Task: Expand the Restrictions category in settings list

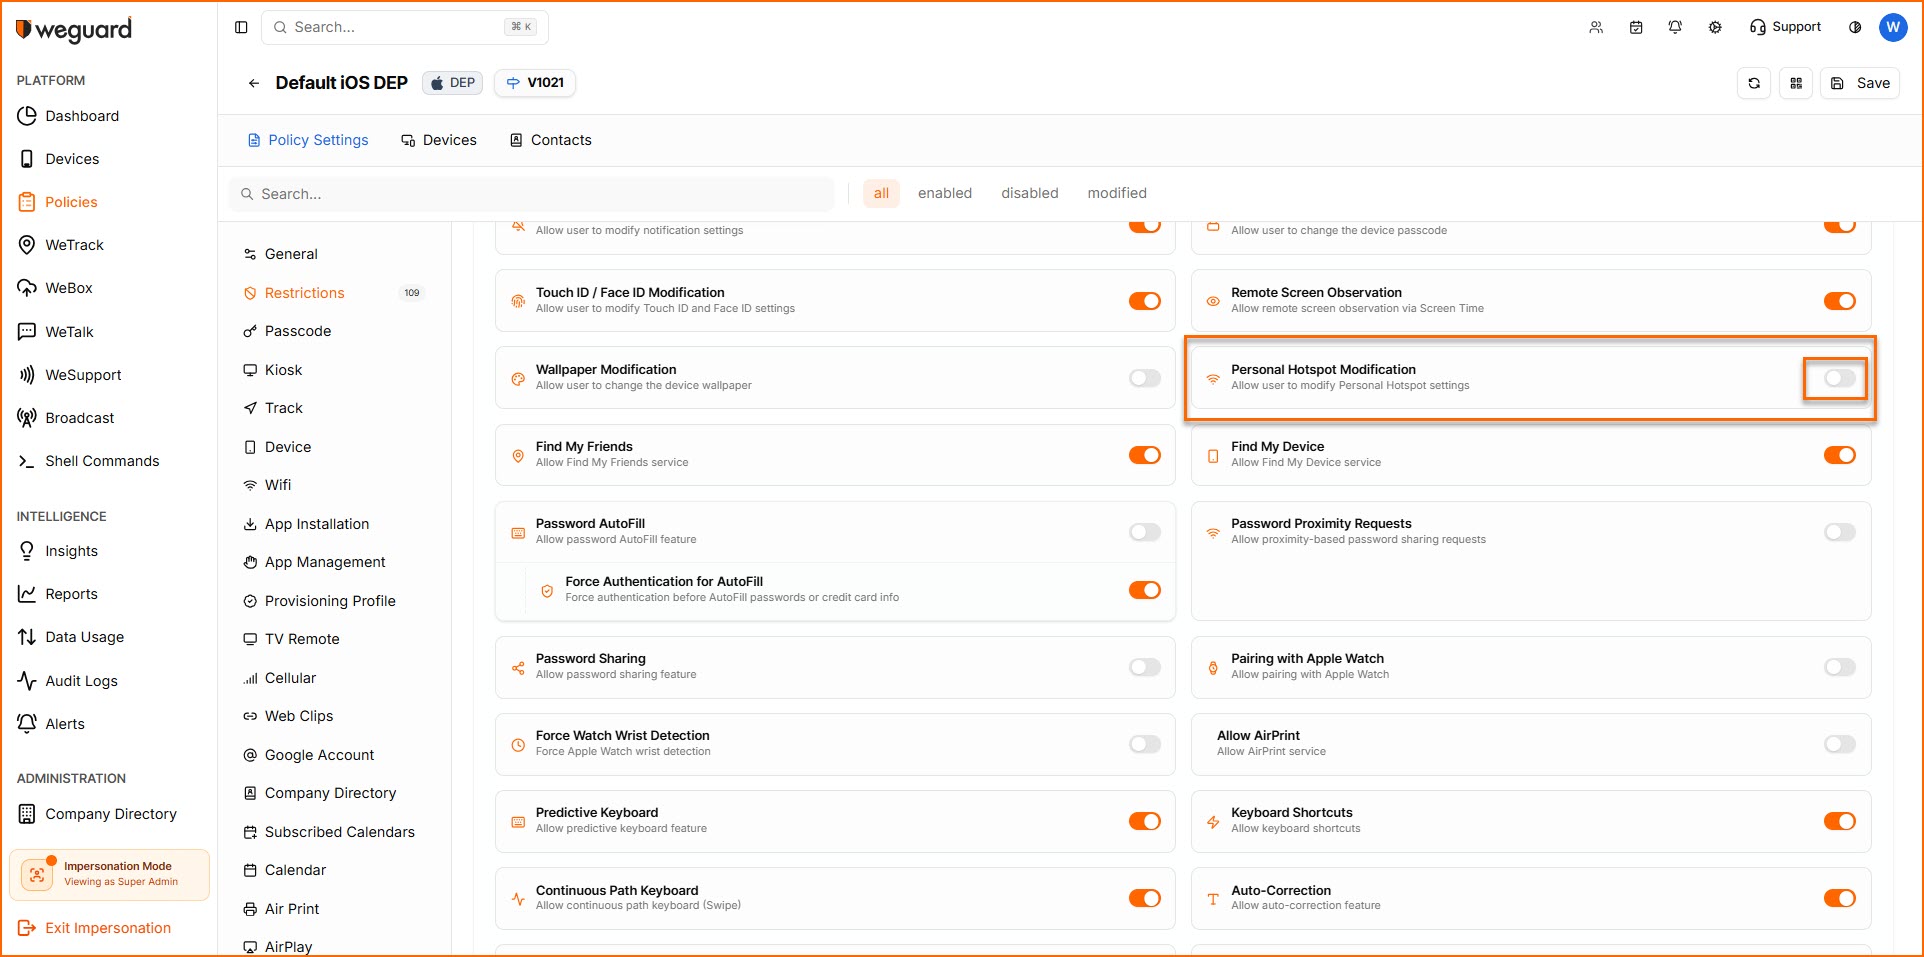Action: coord(304,293)
